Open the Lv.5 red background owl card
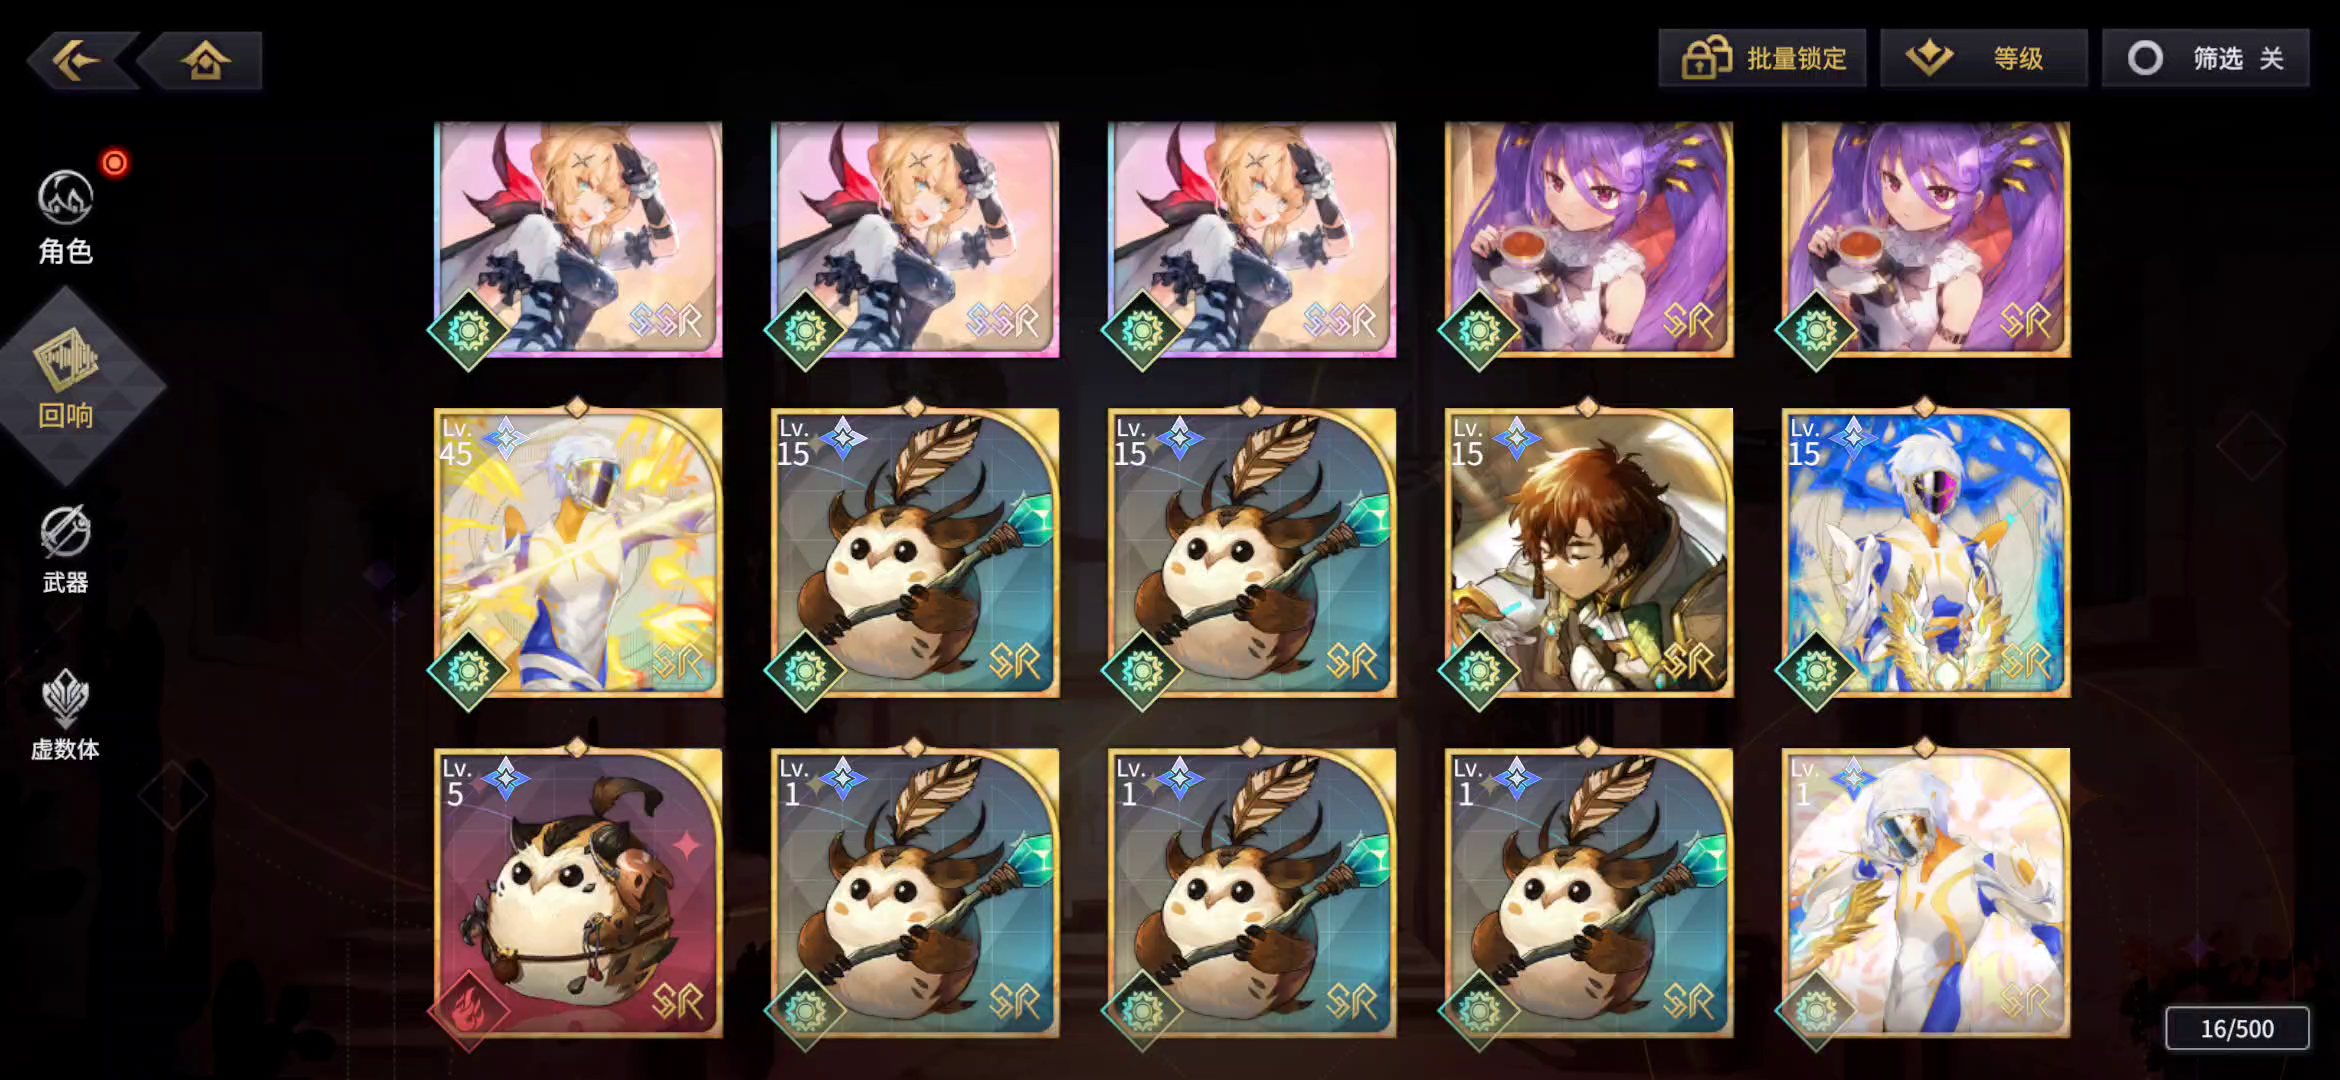2340x1080 pixels. coord(578,893)
